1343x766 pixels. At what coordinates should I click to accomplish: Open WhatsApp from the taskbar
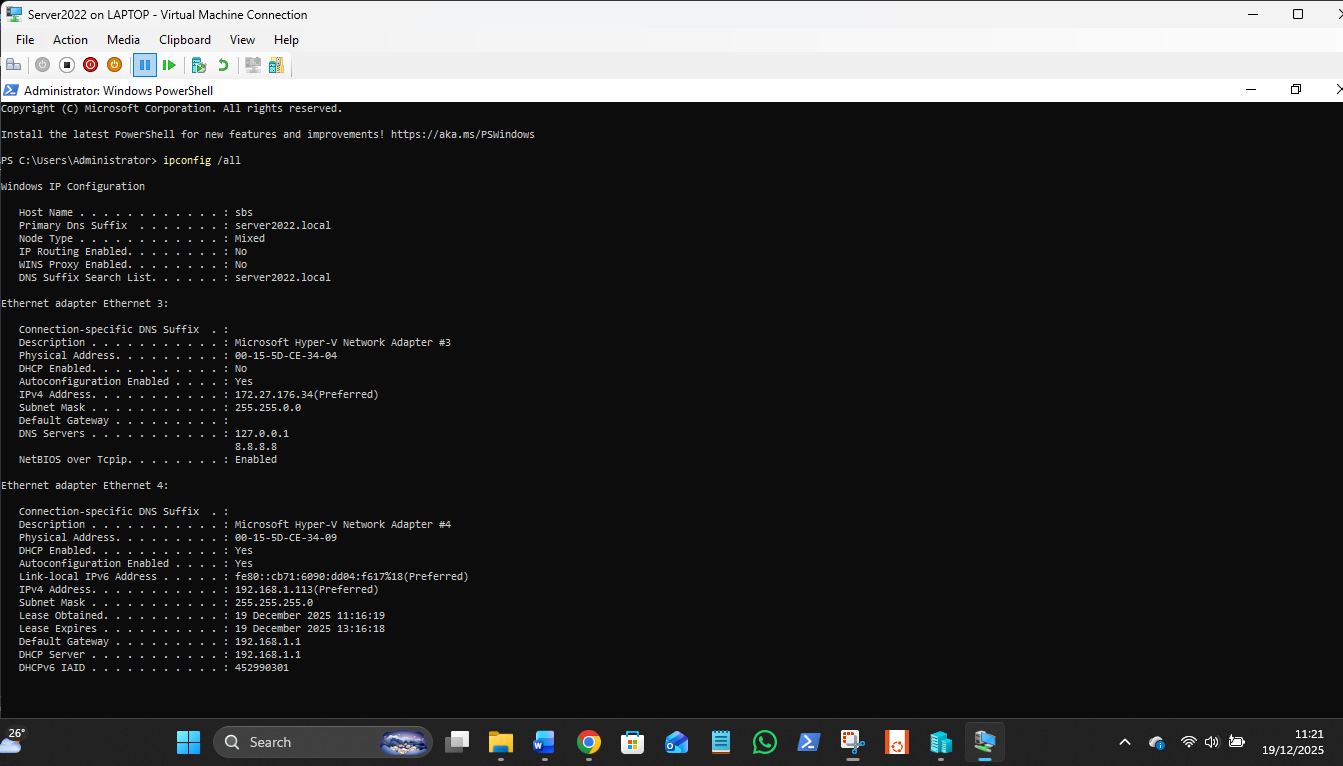pos(765,742)
